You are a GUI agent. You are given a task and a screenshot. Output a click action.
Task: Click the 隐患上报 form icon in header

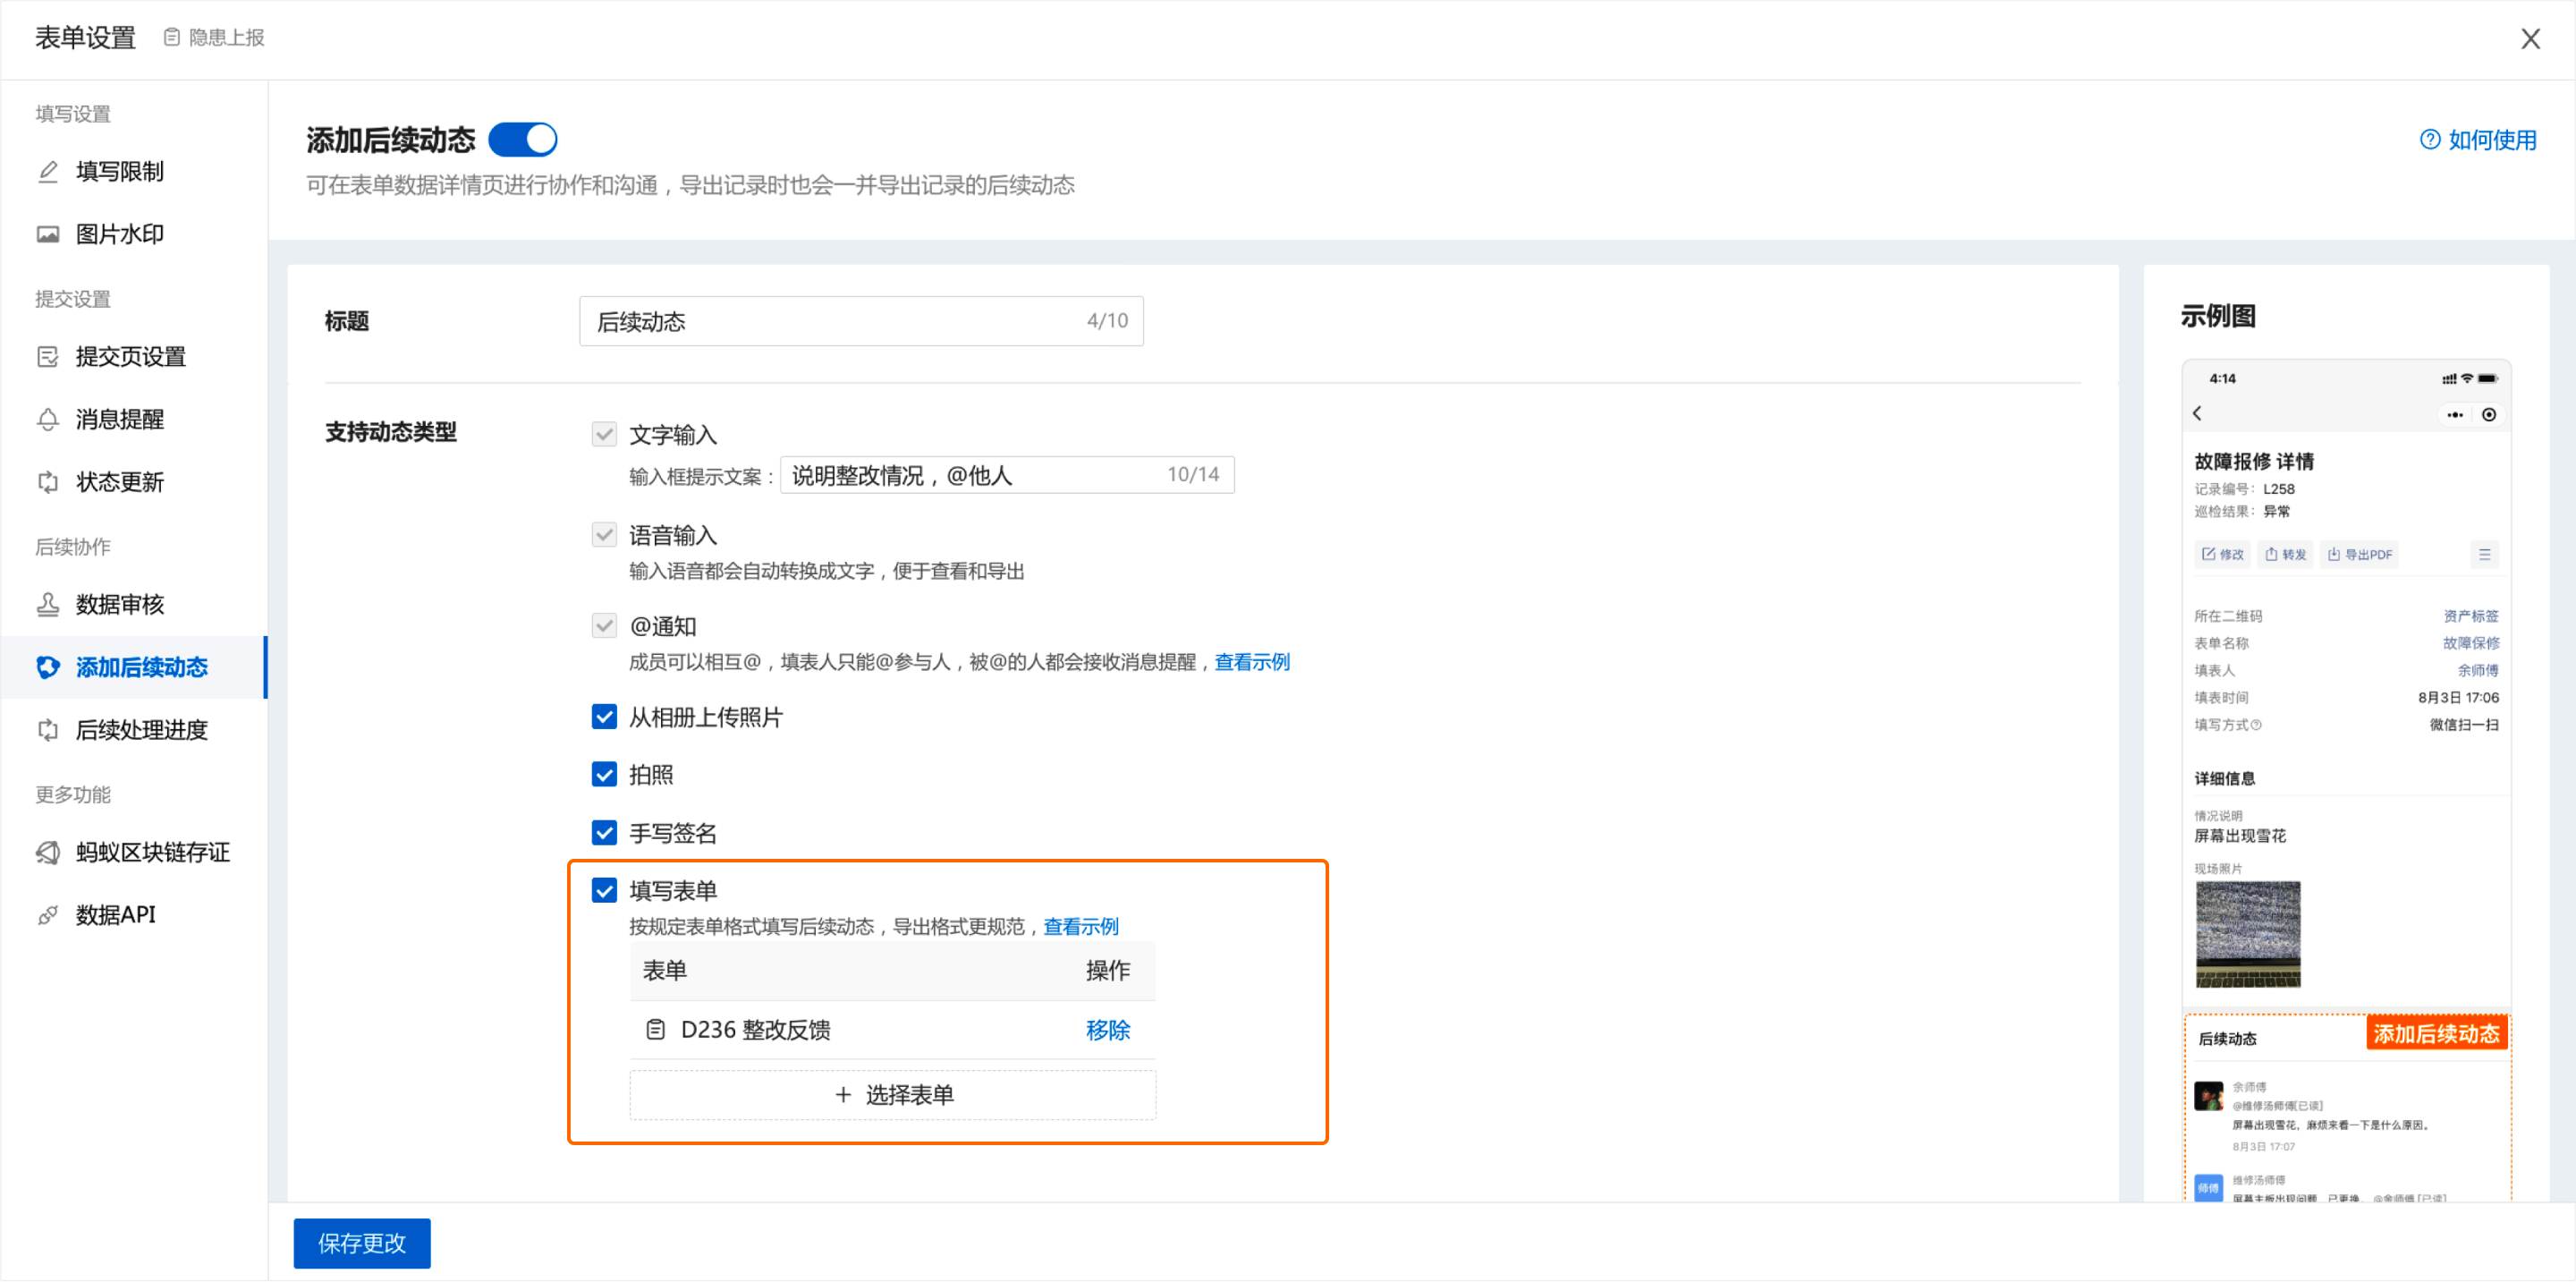click(172, 38)
